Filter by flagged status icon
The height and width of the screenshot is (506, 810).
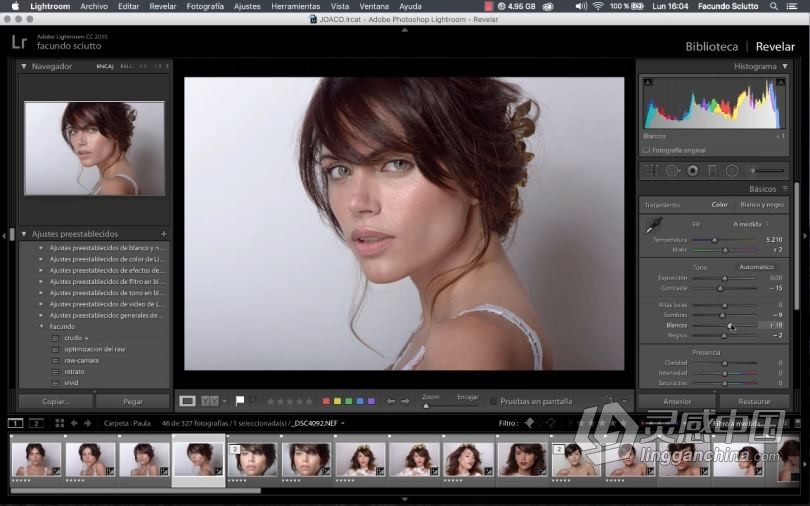(529, 423)
